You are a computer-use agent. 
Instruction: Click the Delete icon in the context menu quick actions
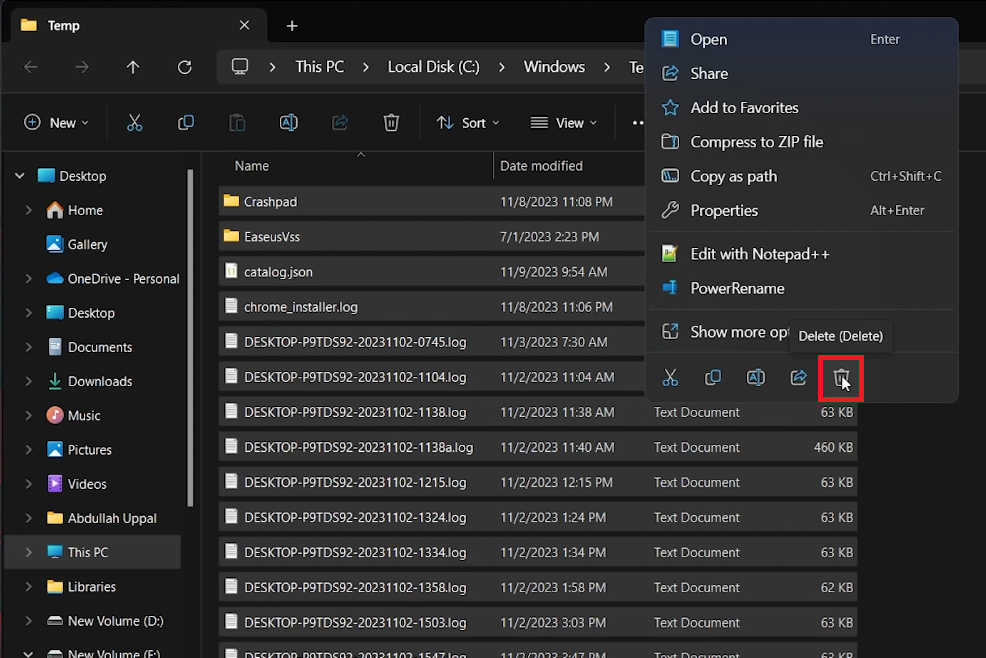(841, 378)
